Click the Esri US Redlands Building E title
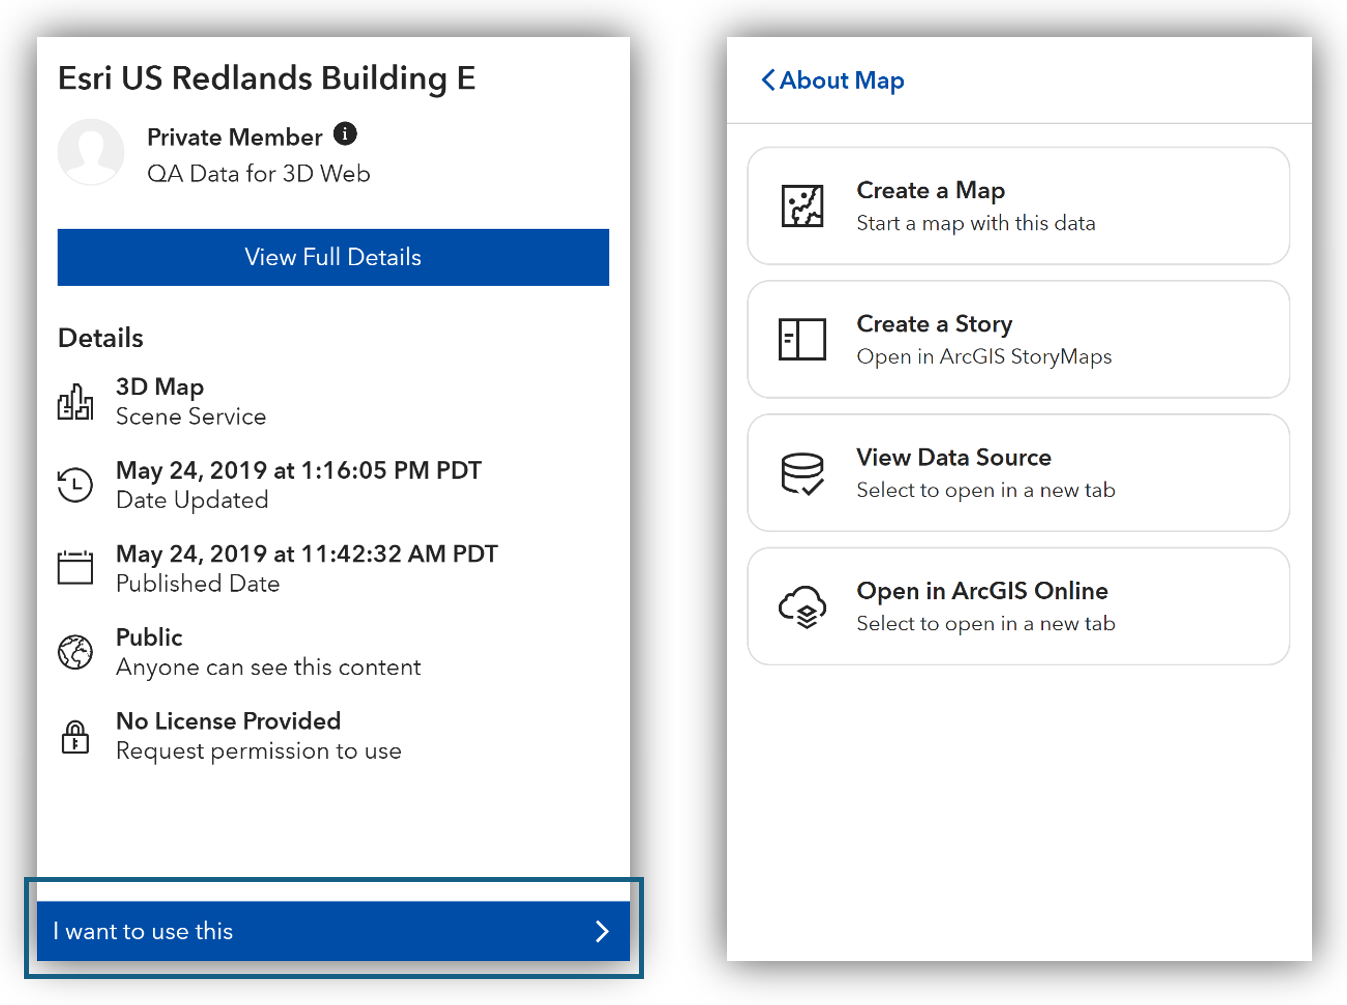This screenshot has width=1347, height=1005. tap(267, 78)
